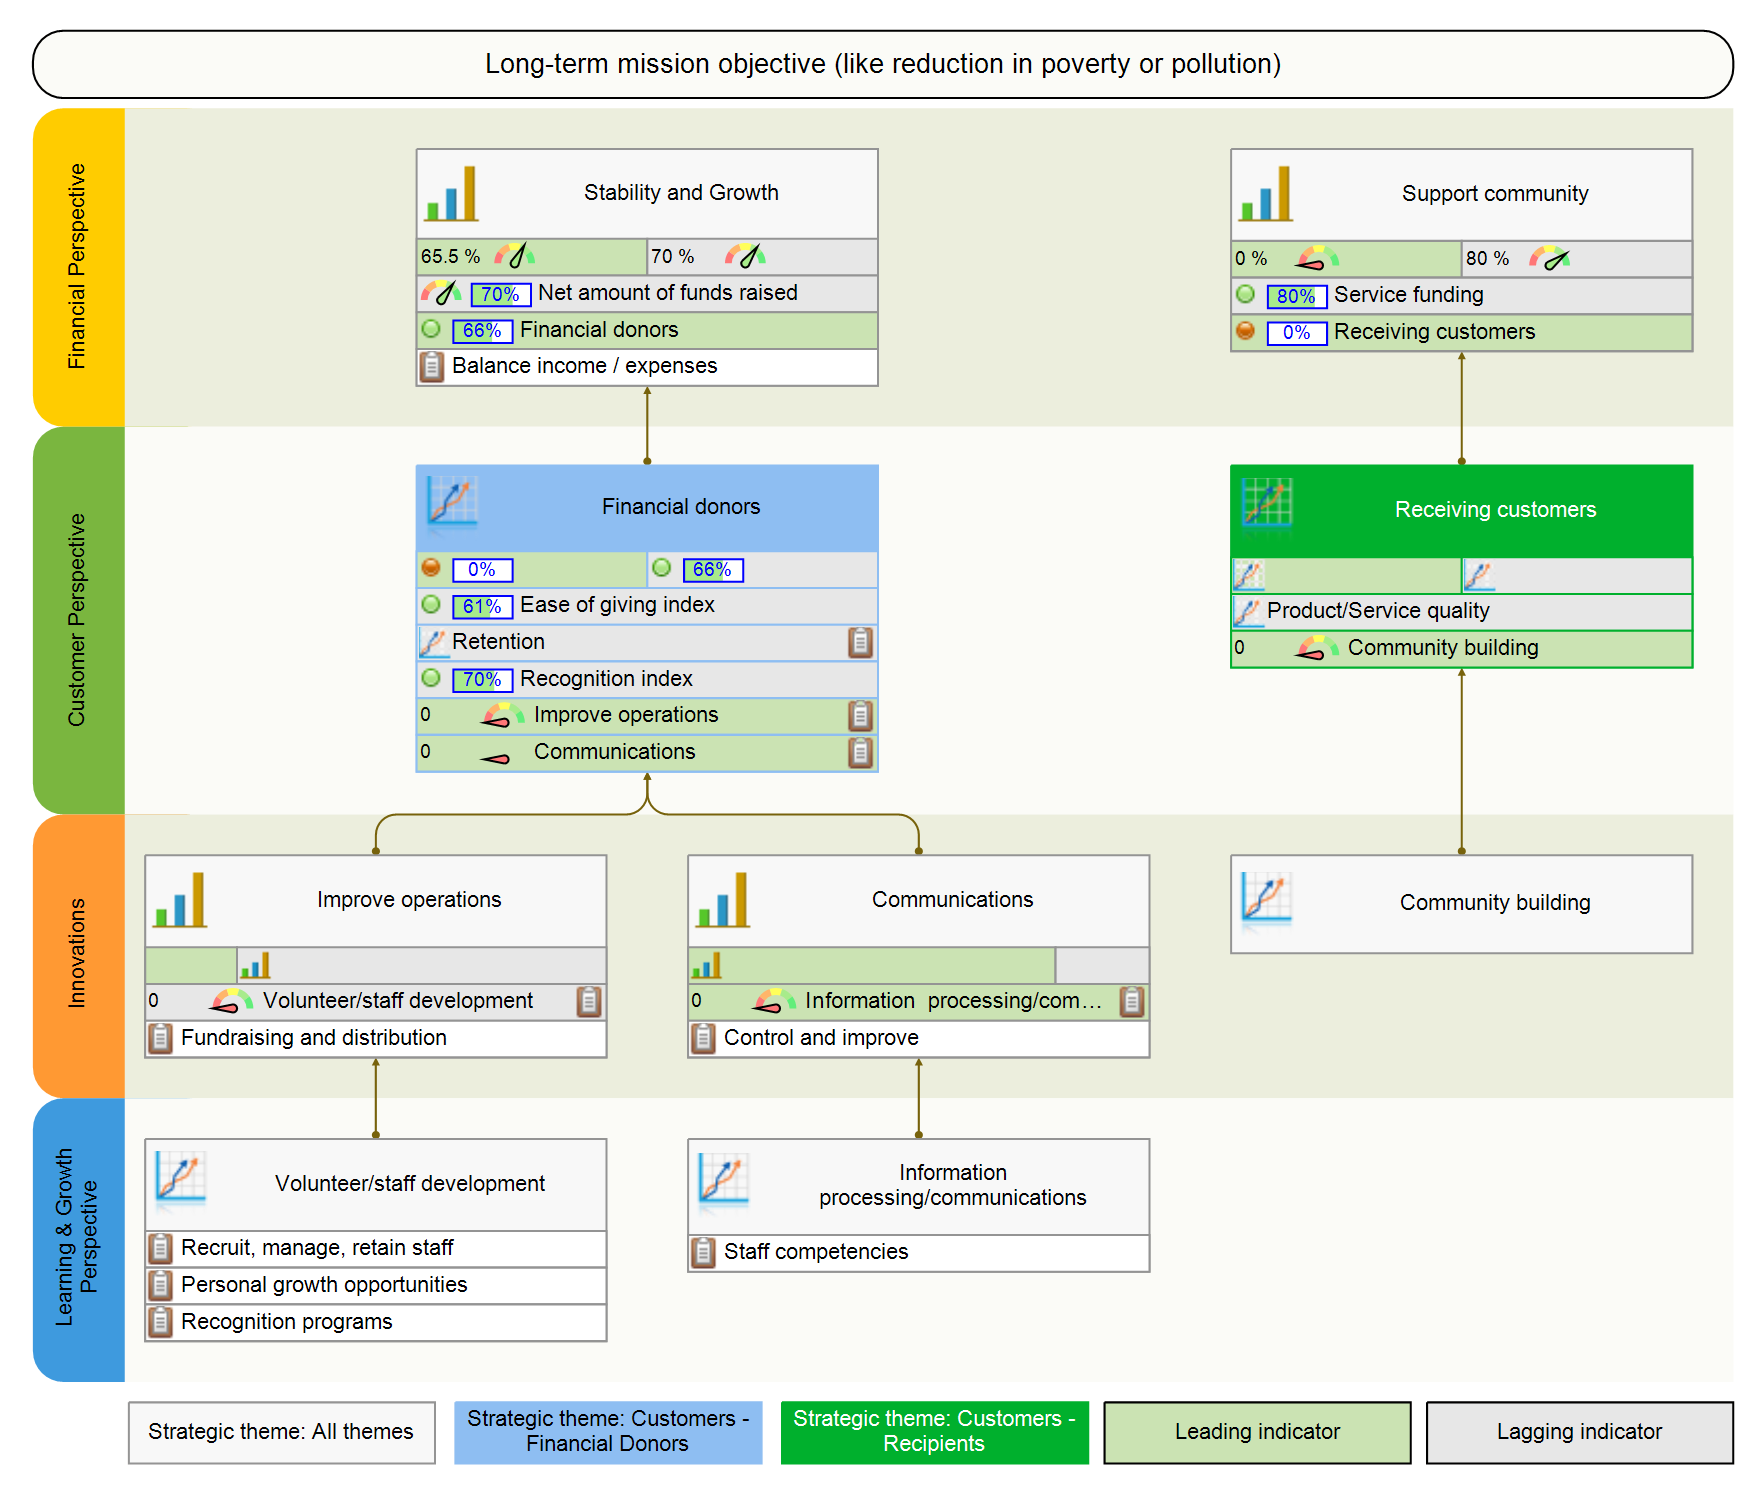Select the Learning & Growth Perspective tab
The width and height of the screenshot is (1763, 1493).
coord(78,1238)
